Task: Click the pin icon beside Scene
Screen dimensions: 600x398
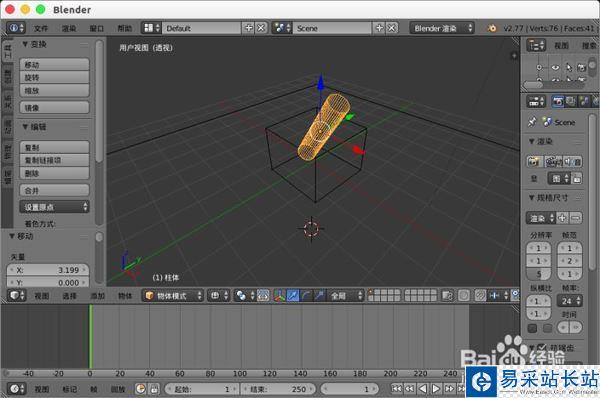Action: pos(532,122)
